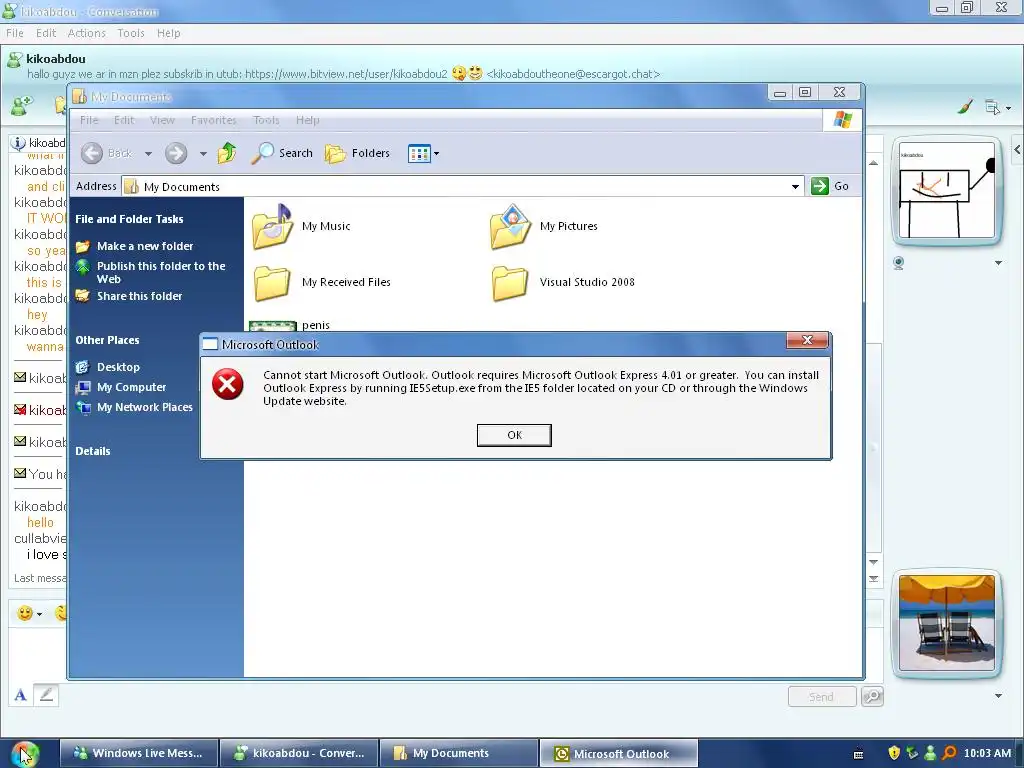The width and height of the screenshot is (1024, 768).
Task: Click the Search button in My Documents toolbar
Action: [x=282, y=153]
